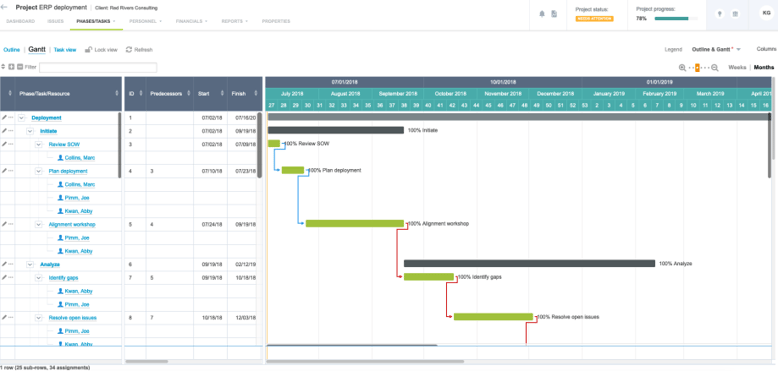The width and height of the screenshot is (778, 371).
Task: Click the edit pencil for Review SOW row
Action: (4, 144)
